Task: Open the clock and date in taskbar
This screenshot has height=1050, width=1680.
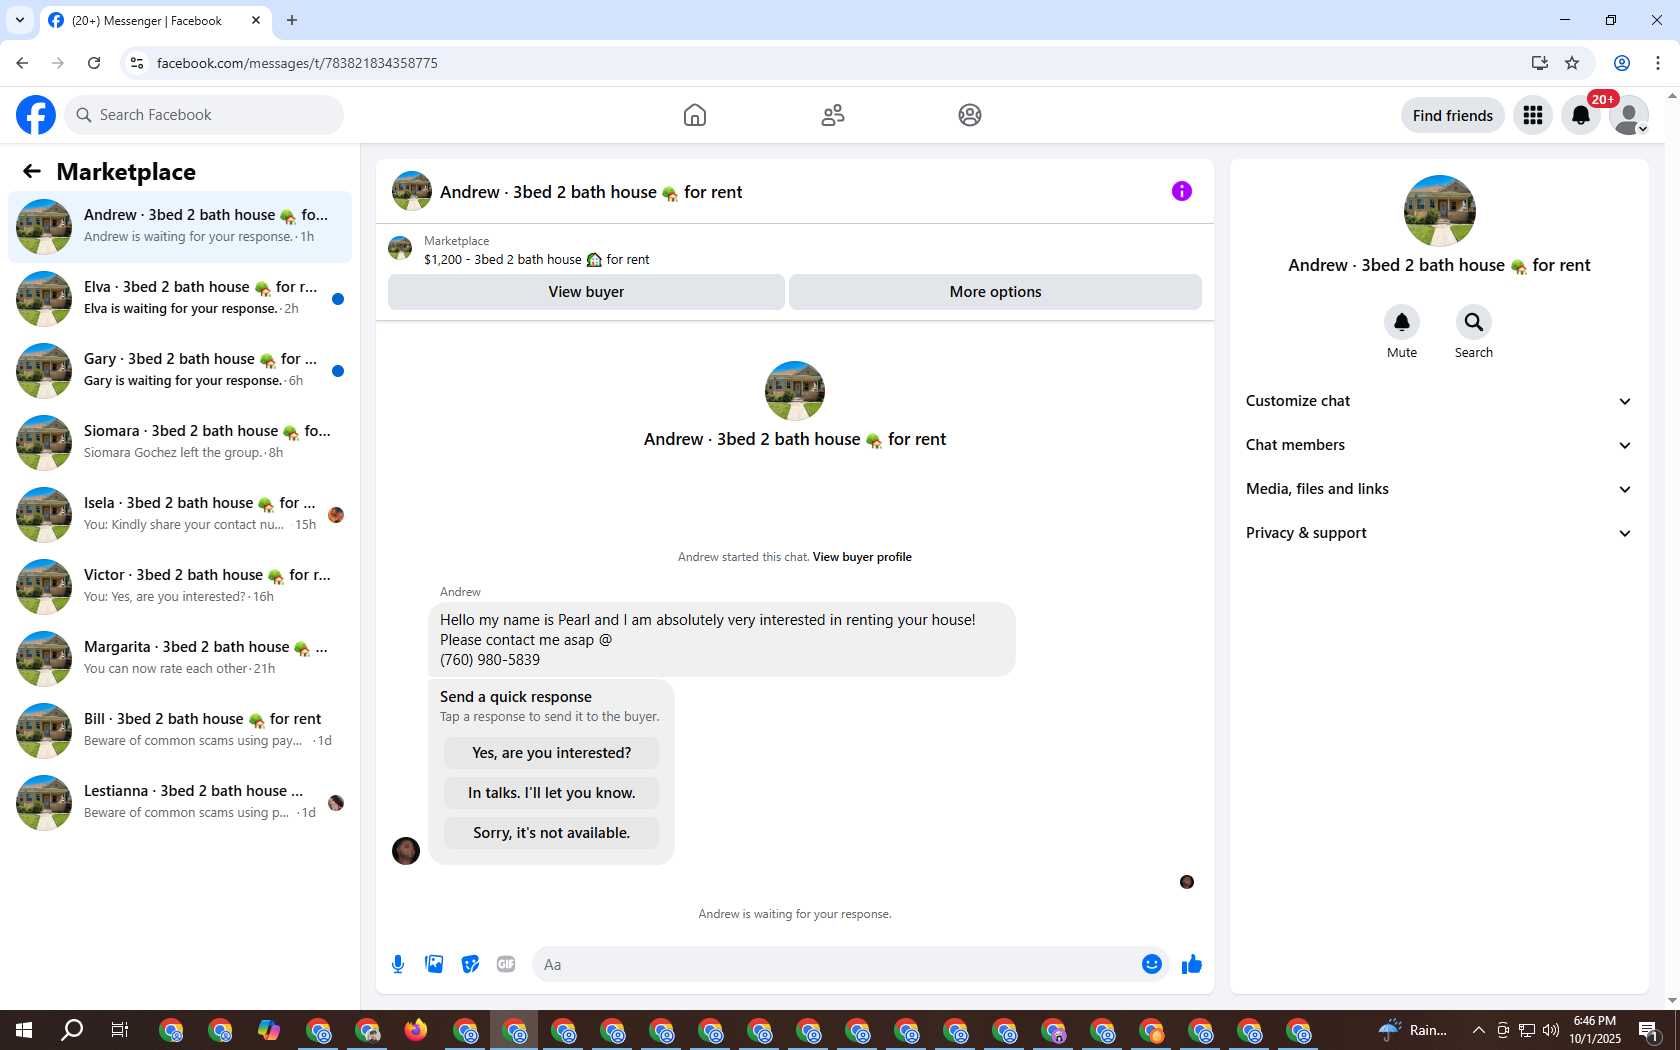Action: click(x=1595, y=1030)
